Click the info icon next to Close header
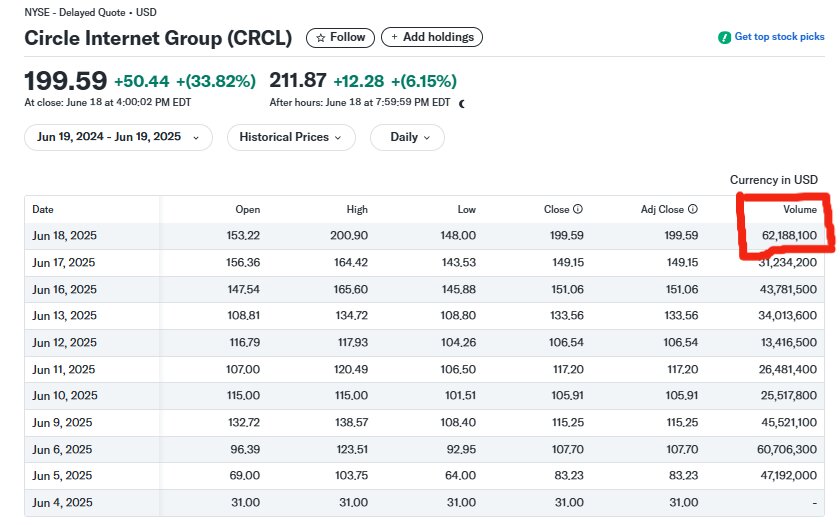 (x=578, y=209)
